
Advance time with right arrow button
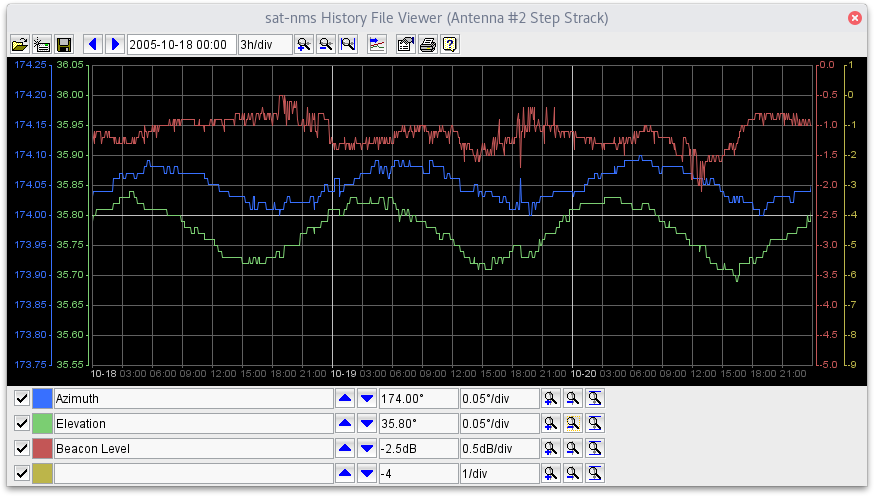pyautogui.click(x=115, y=44)
